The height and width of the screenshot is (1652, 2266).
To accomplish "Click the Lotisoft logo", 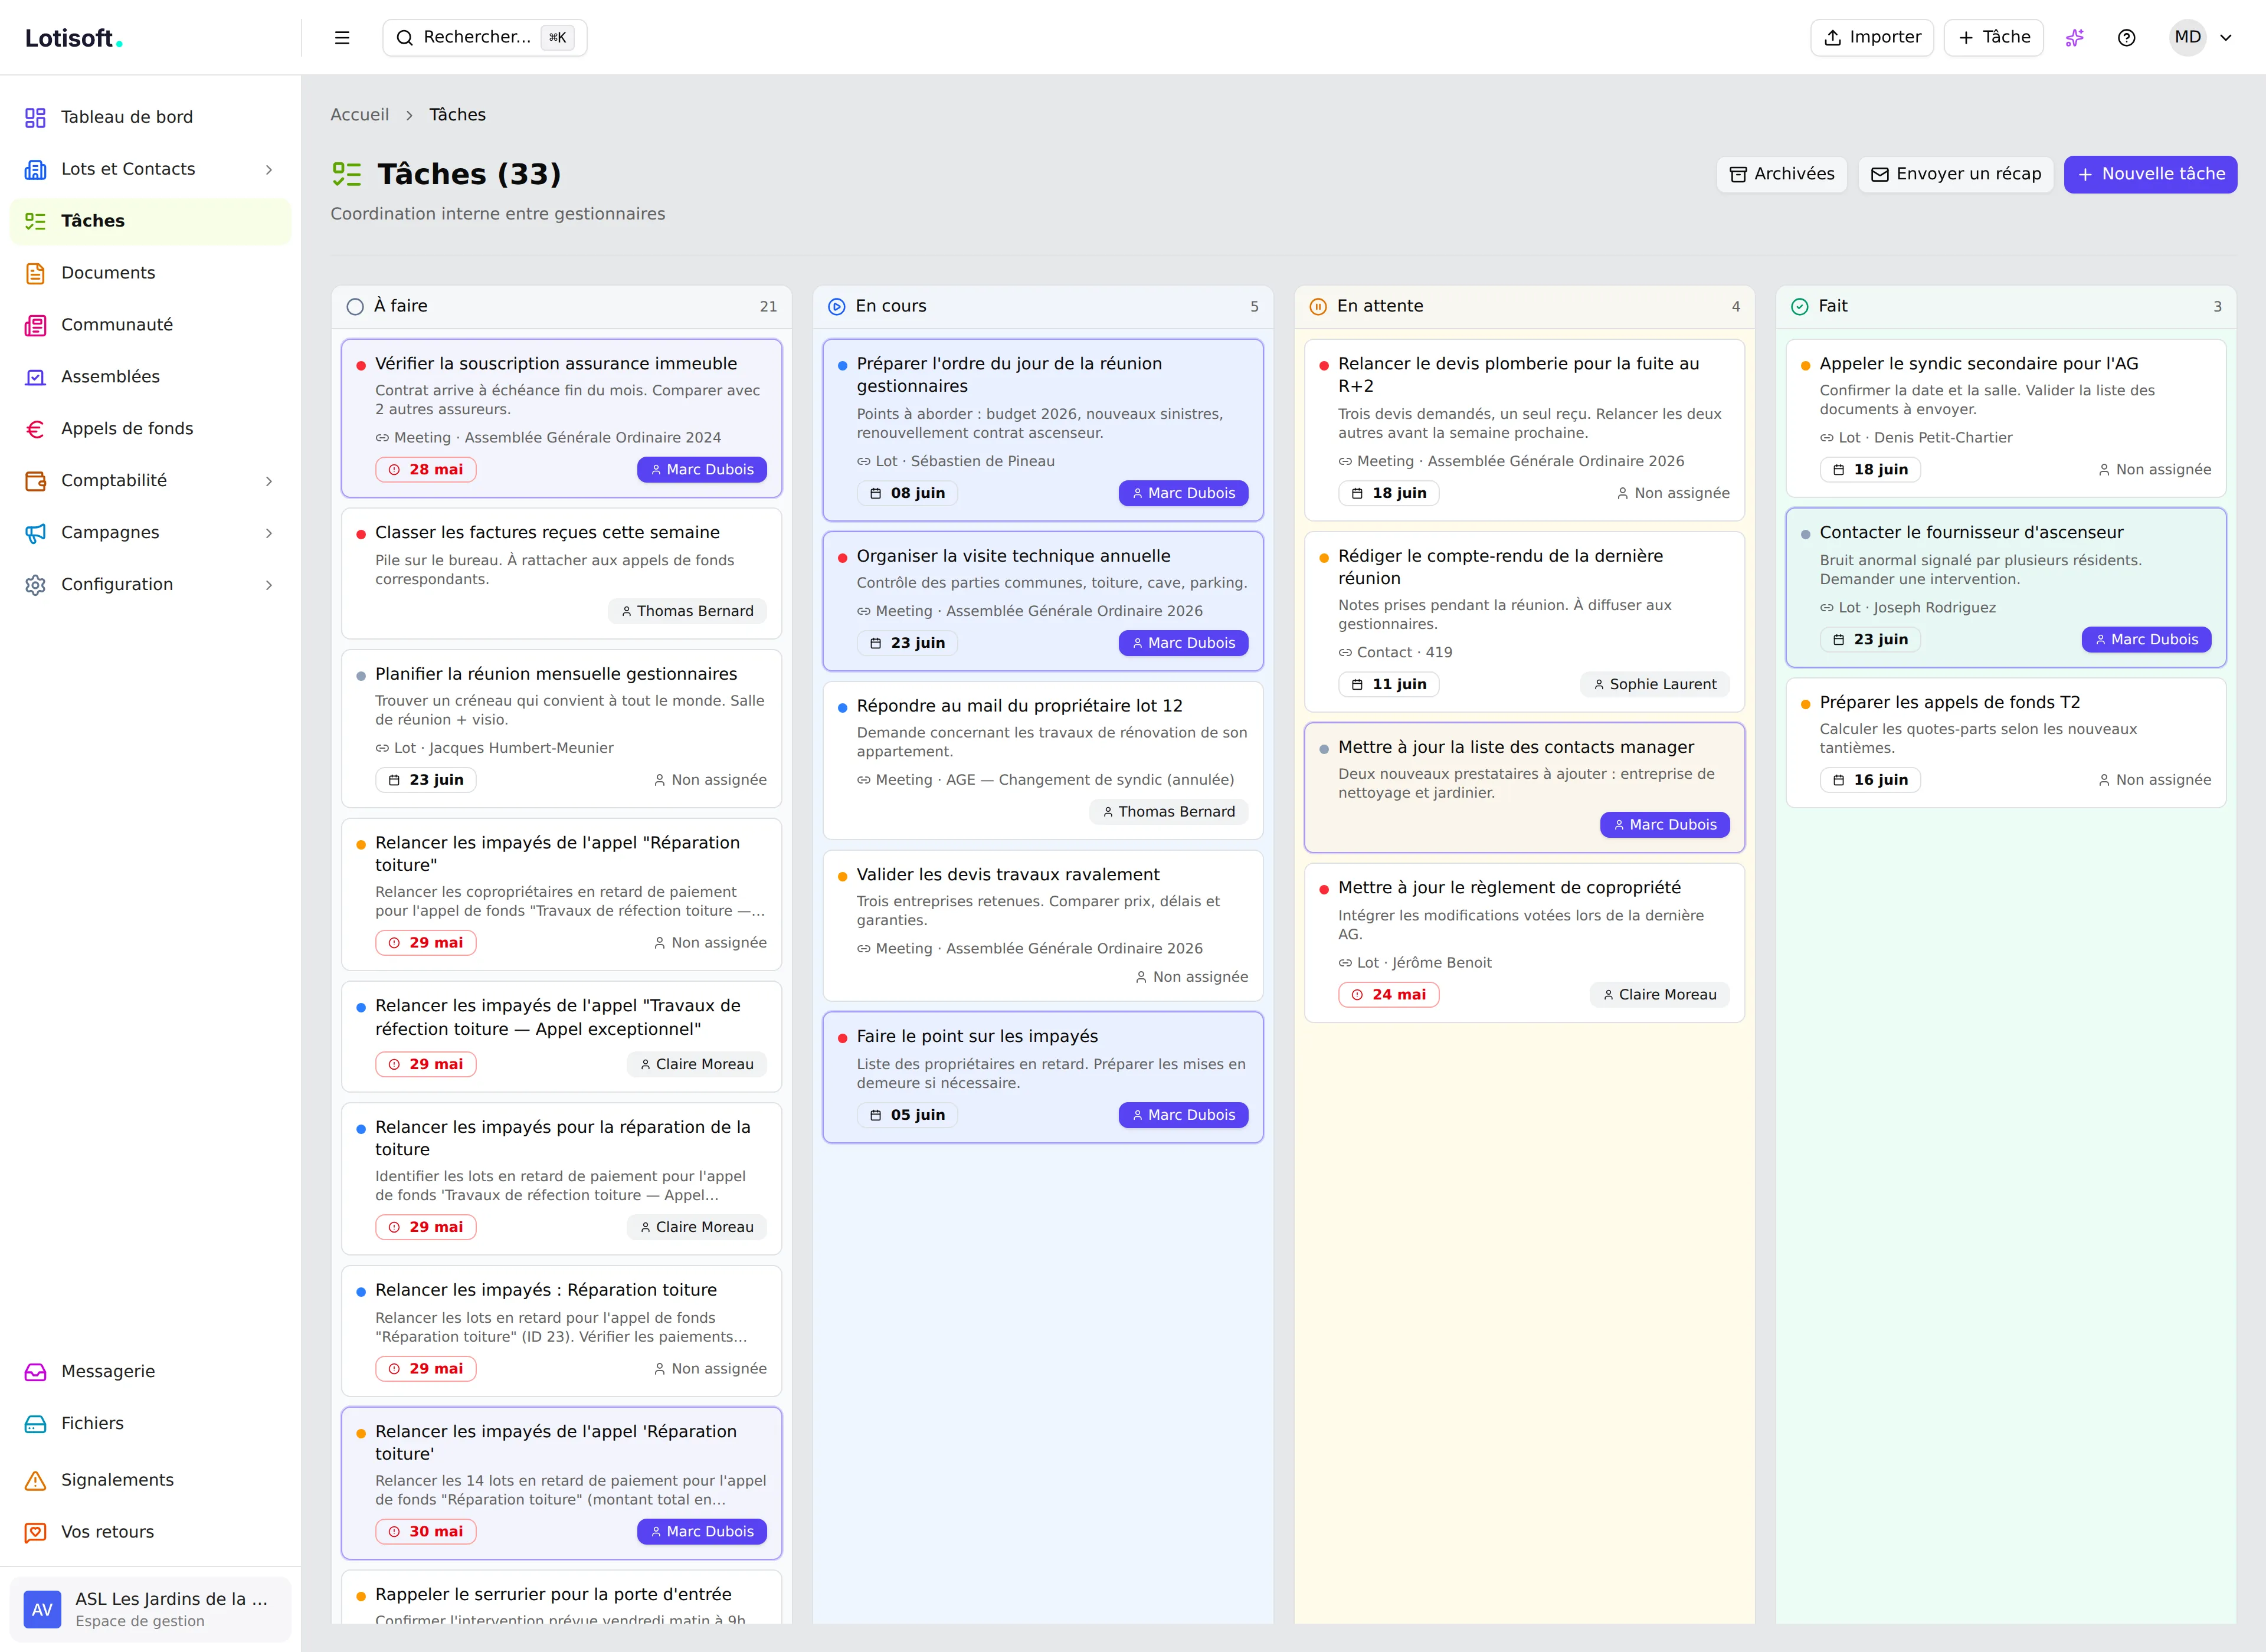I will (x=74, y=38).
